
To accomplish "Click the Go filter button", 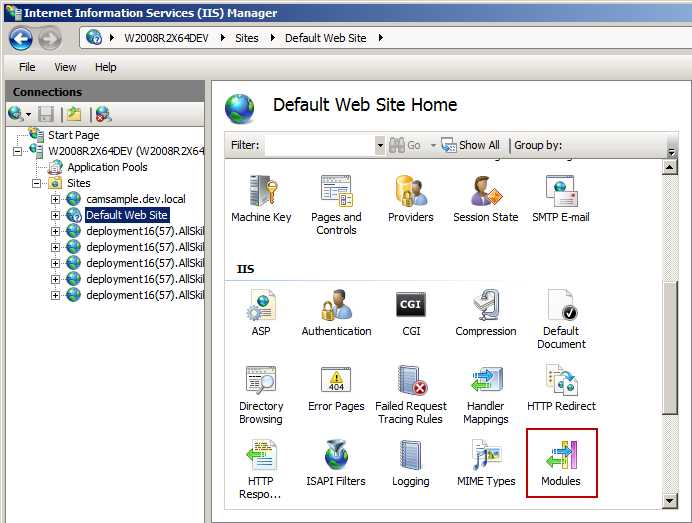I will (405, 145).
